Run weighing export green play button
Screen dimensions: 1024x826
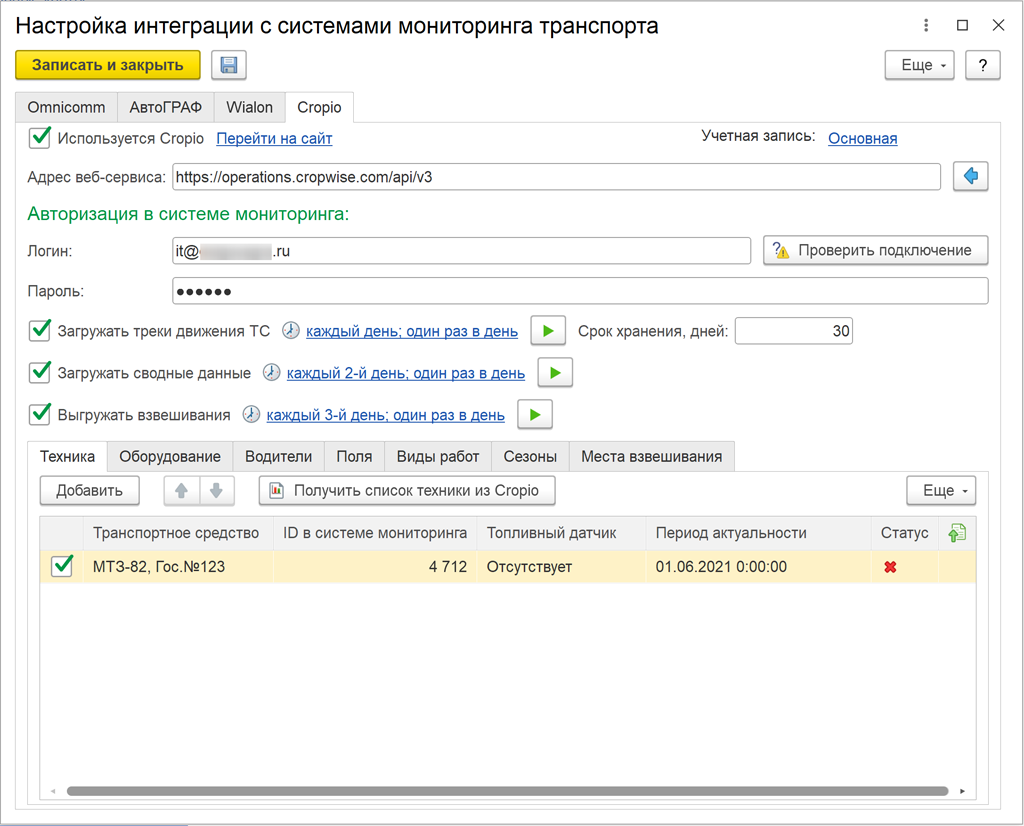pyautogui.click(x=535, y=414)
